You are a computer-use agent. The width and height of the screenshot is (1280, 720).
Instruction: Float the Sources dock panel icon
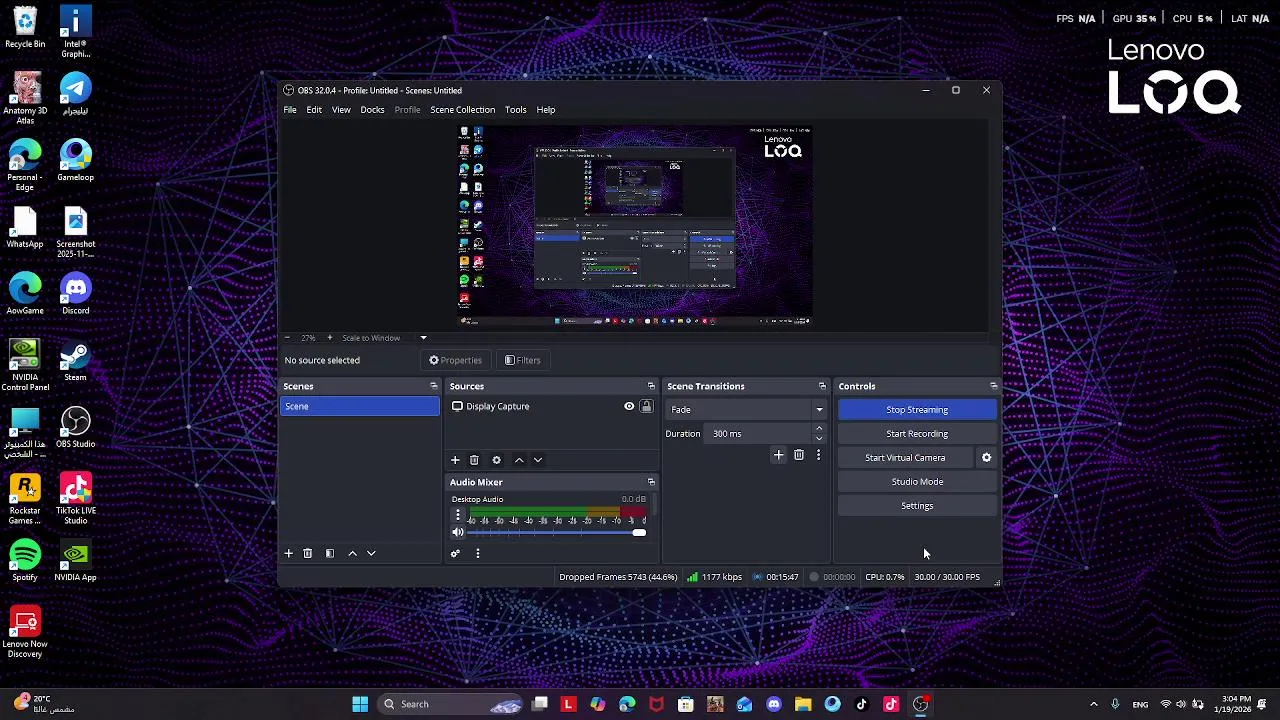[651, 386]
